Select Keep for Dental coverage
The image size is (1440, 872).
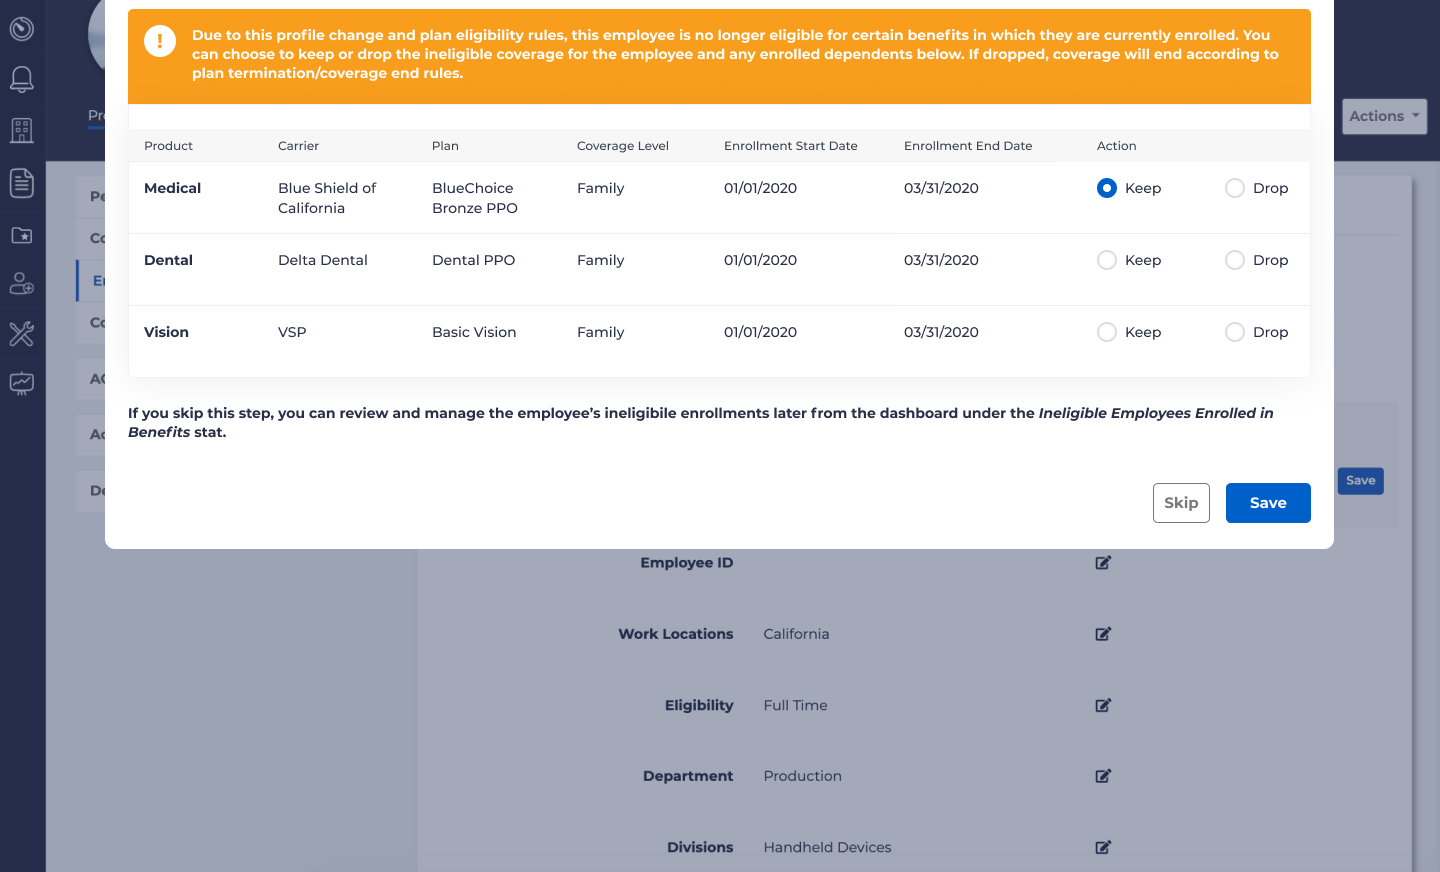pos(1107,260)
